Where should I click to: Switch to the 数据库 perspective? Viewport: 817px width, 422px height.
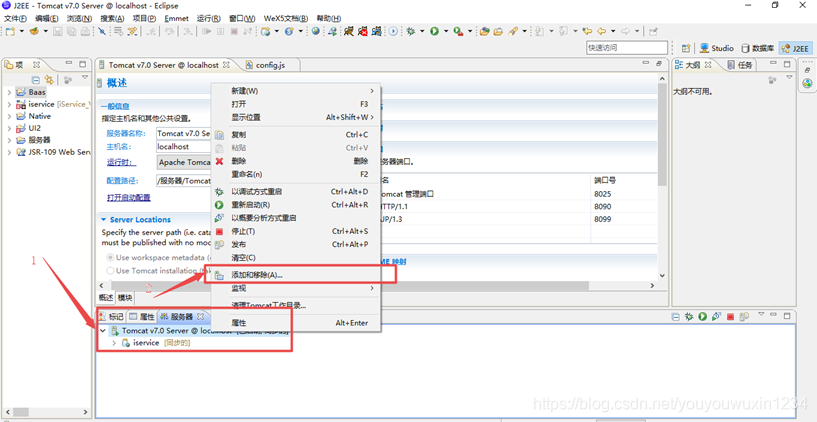tap(759, 48)
